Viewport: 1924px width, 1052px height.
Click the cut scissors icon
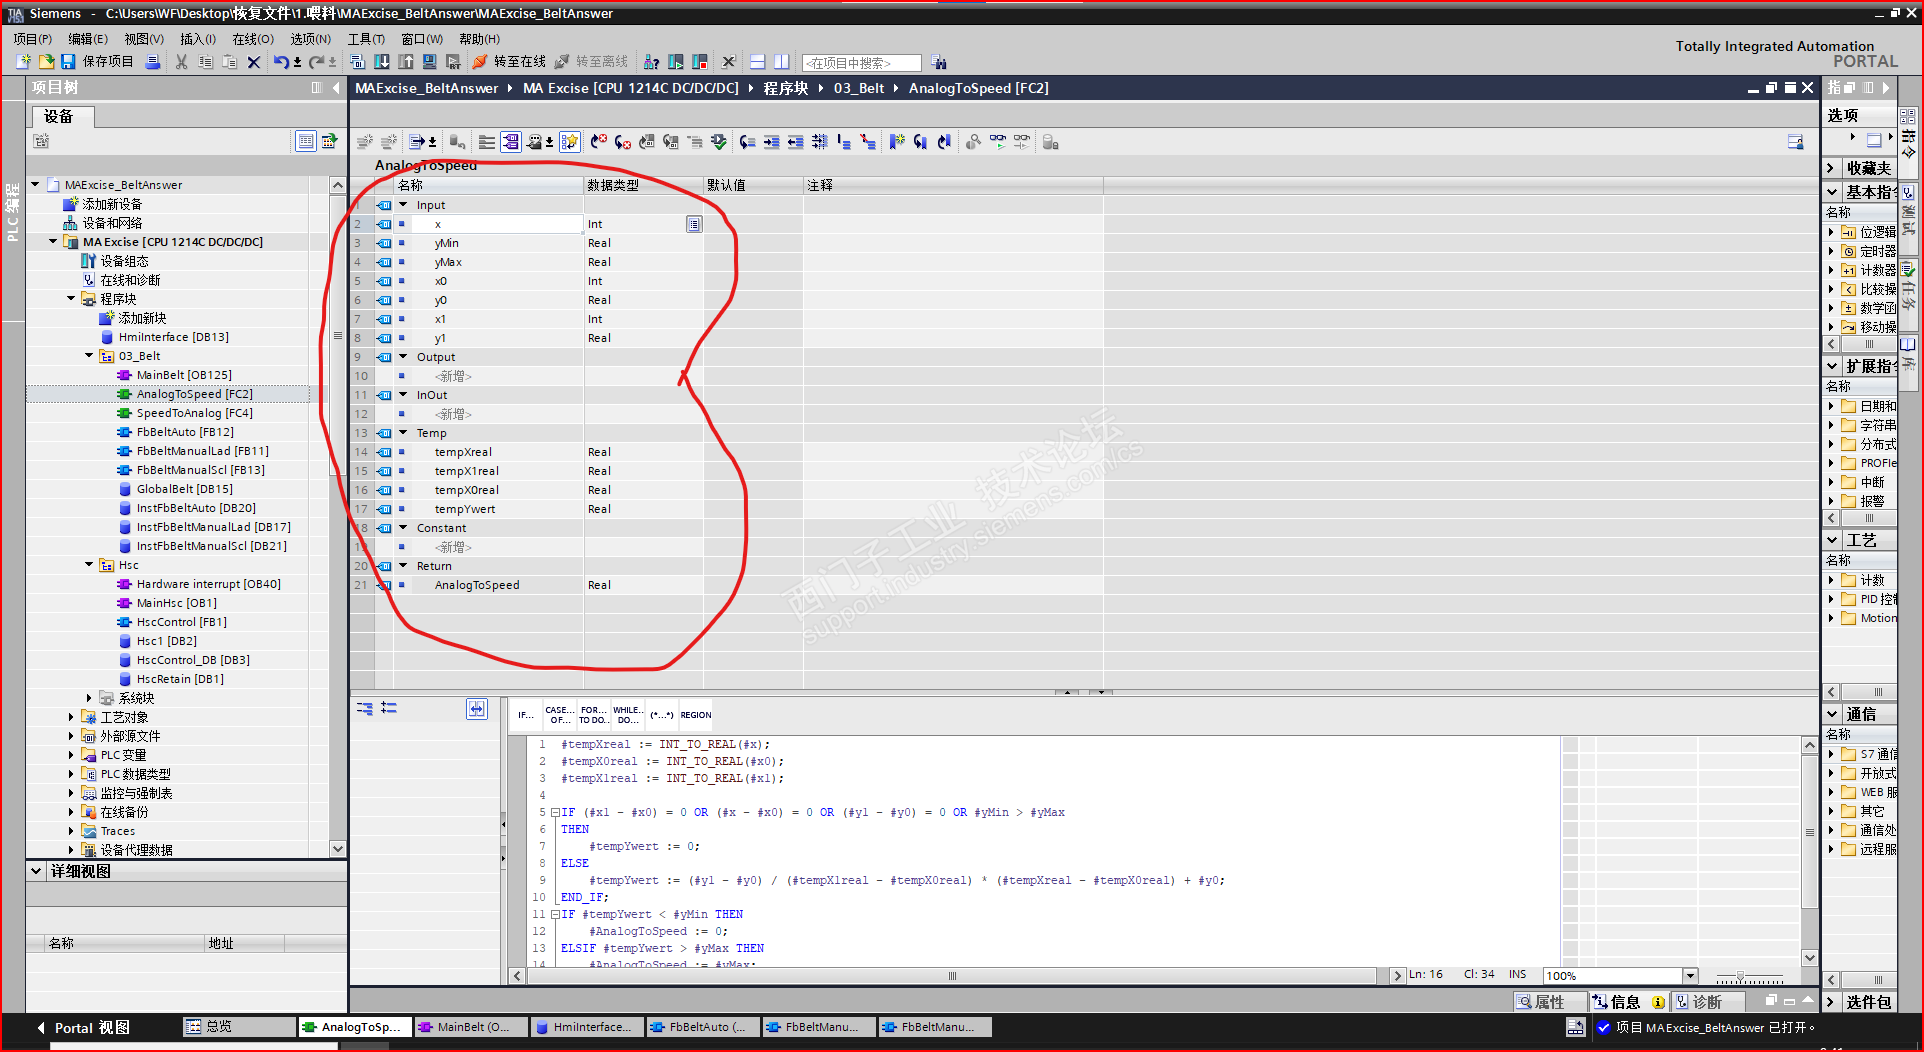[181, 62]
